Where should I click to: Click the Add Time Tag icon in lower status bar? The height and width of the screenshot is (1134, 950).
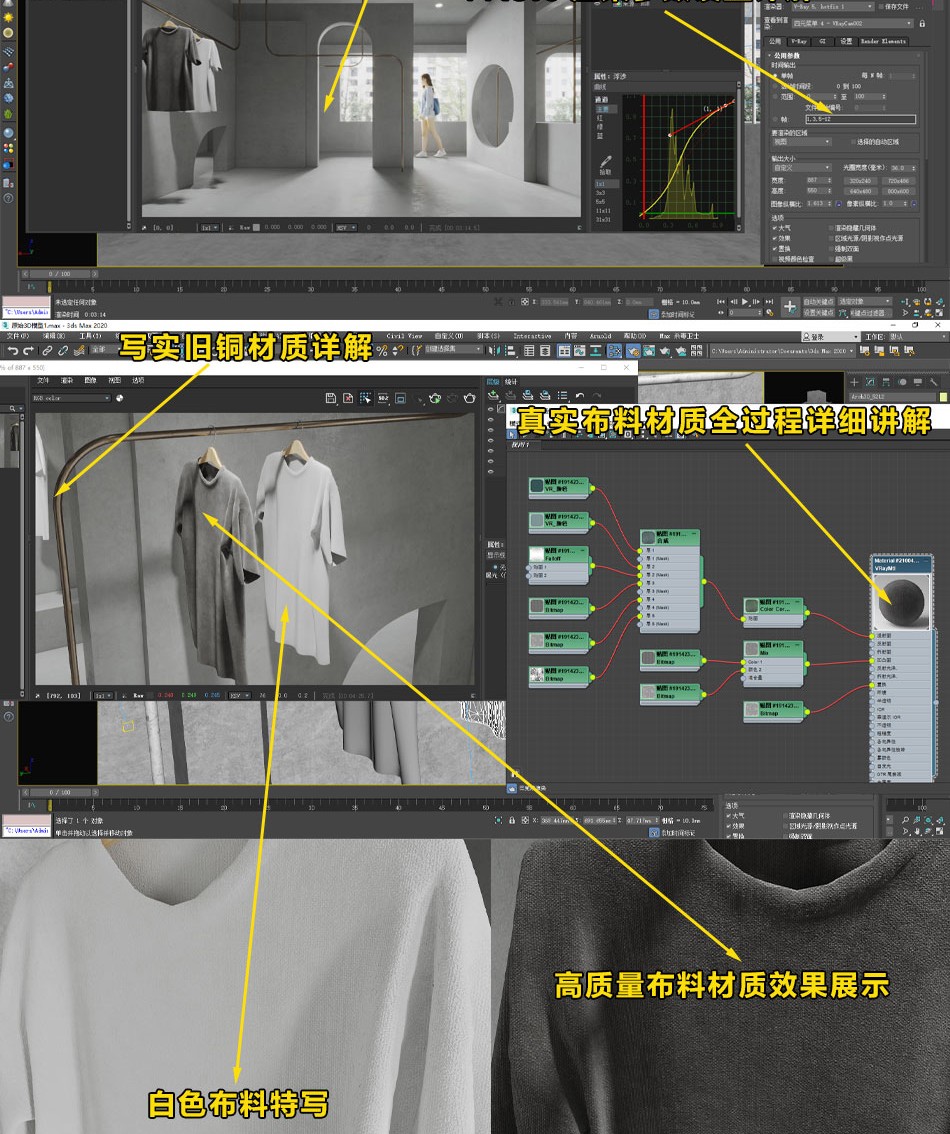tap(654, 832)
